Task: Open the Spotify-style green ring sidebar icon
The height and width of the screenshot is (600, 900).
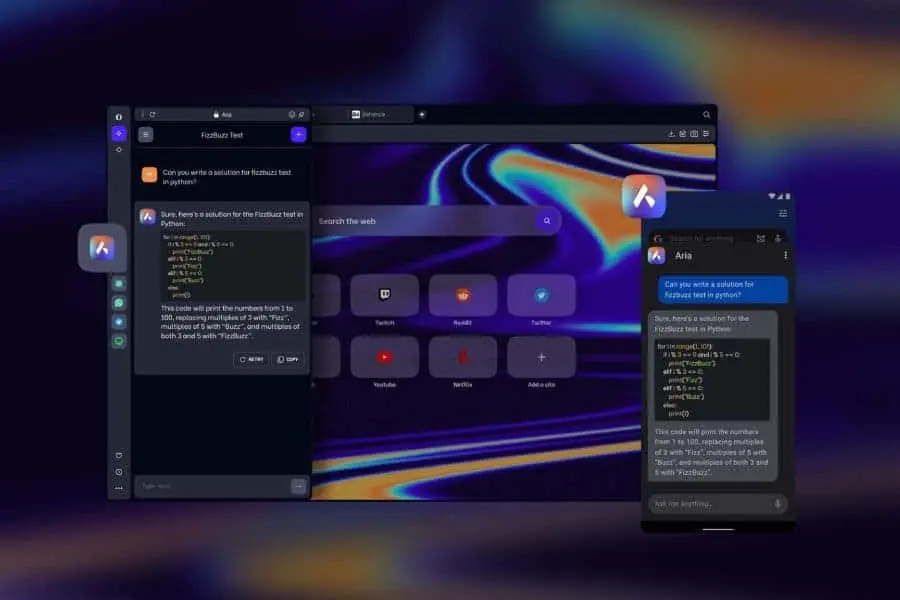Action: (x=119, y=341)
